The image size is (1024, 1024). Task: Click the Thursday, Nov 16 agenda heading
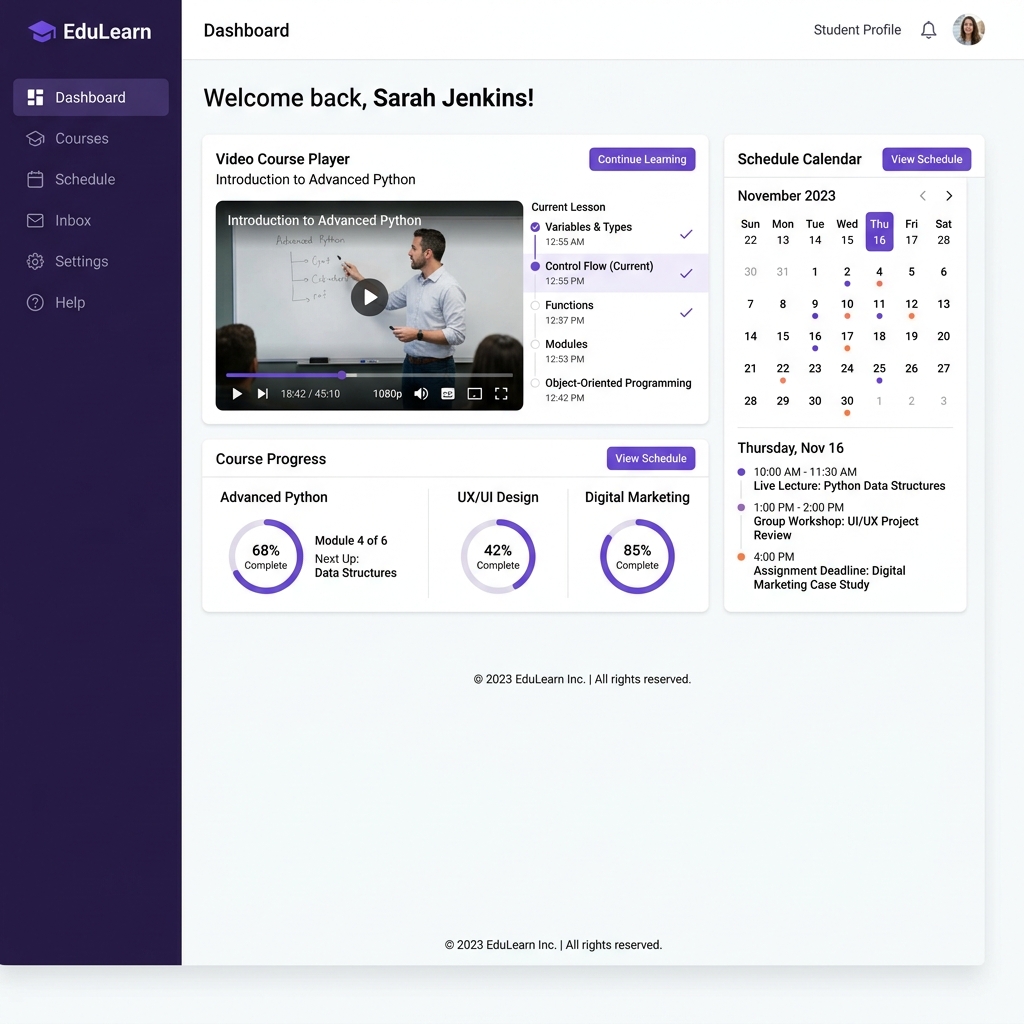[790, 448]
